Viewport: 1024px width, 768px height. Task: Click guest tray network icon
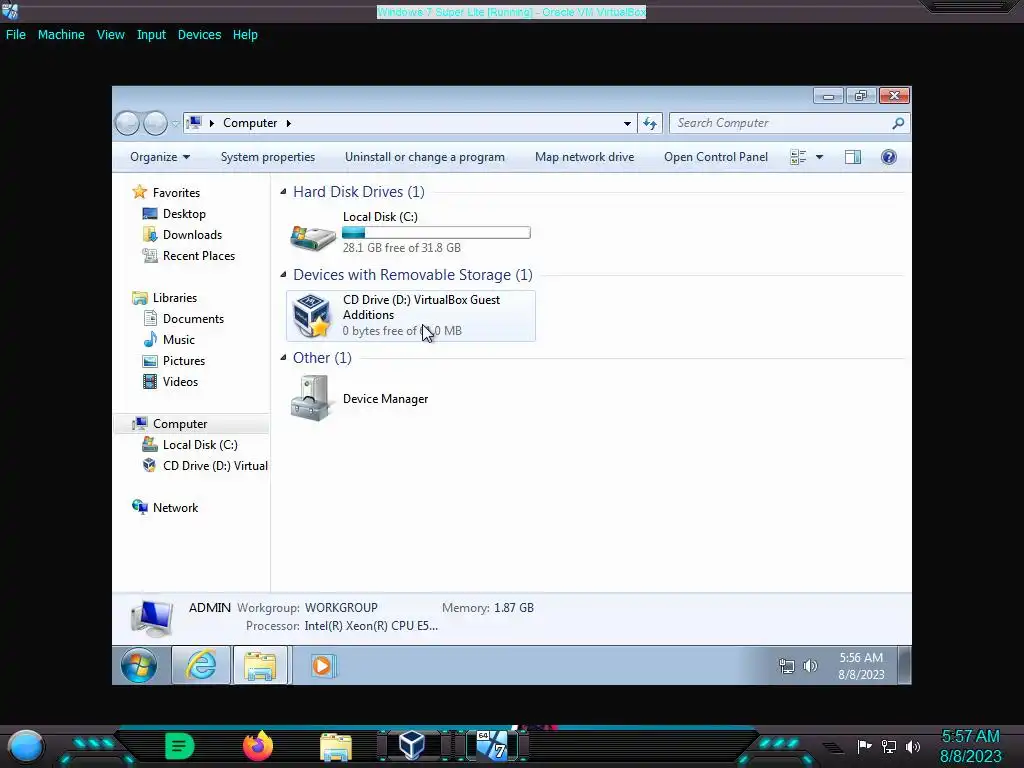pos(787,665)
